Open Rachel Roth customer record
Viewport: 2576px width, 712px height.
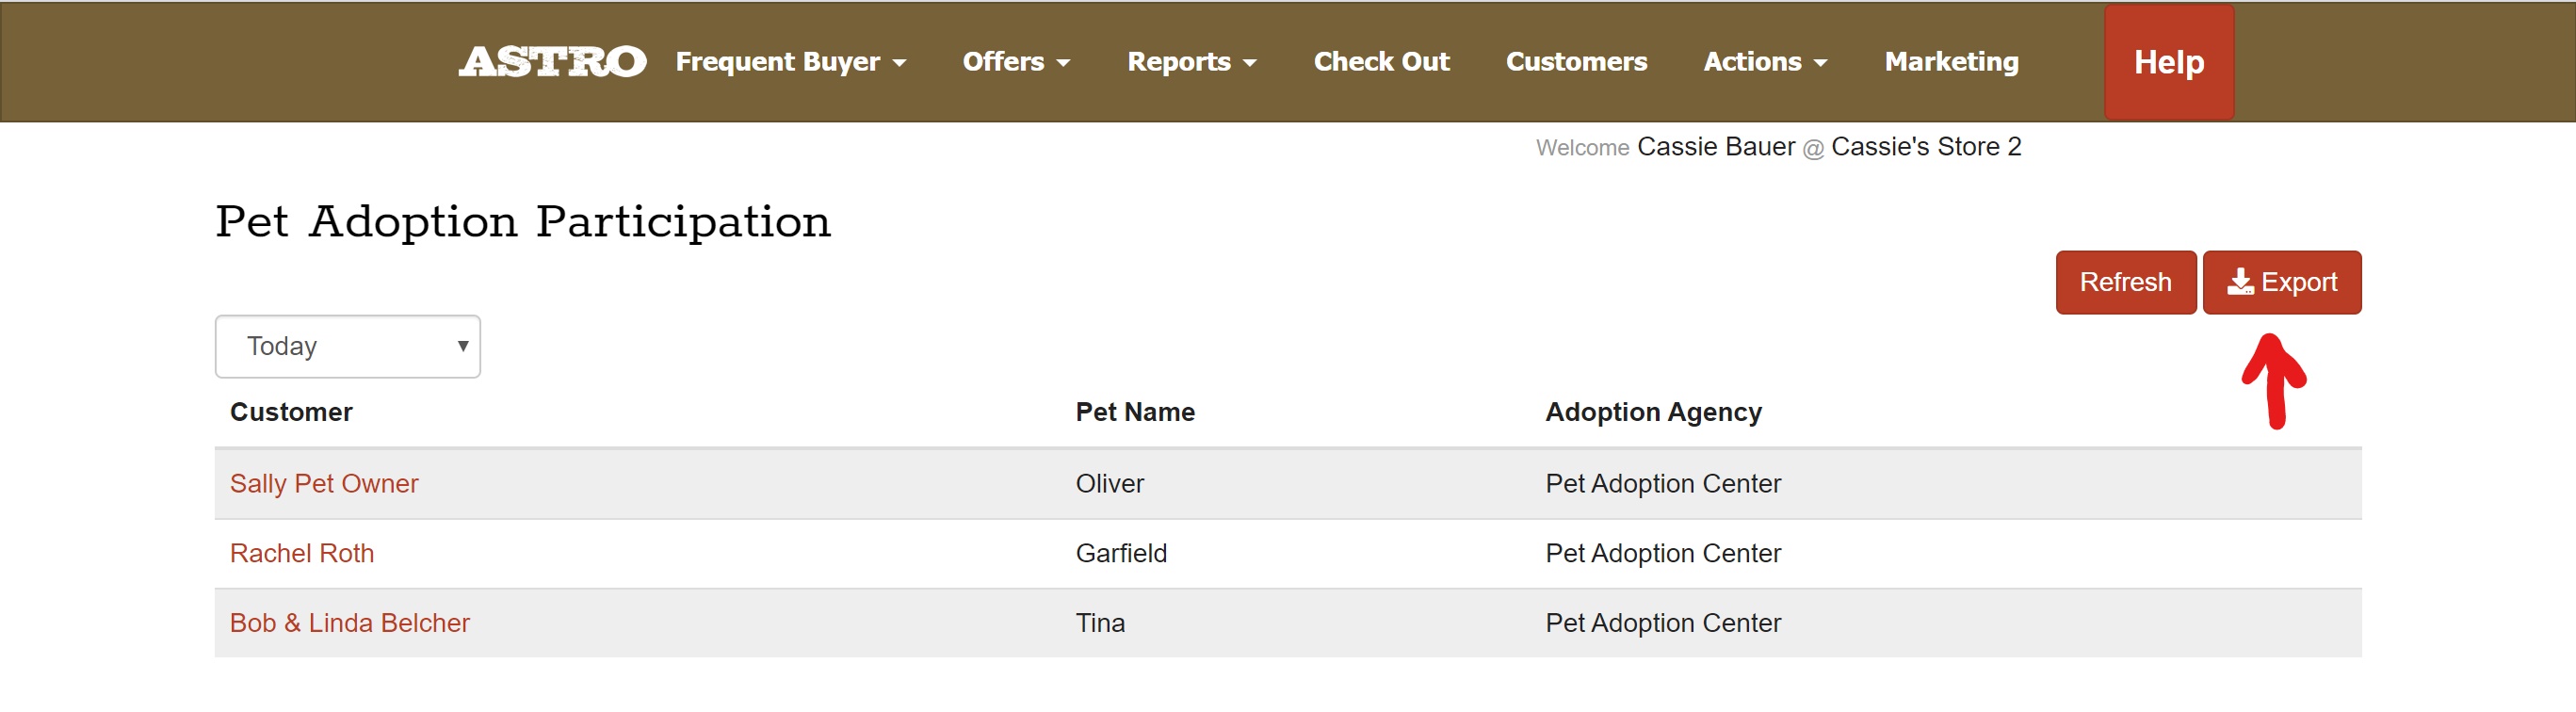point(302,553)
